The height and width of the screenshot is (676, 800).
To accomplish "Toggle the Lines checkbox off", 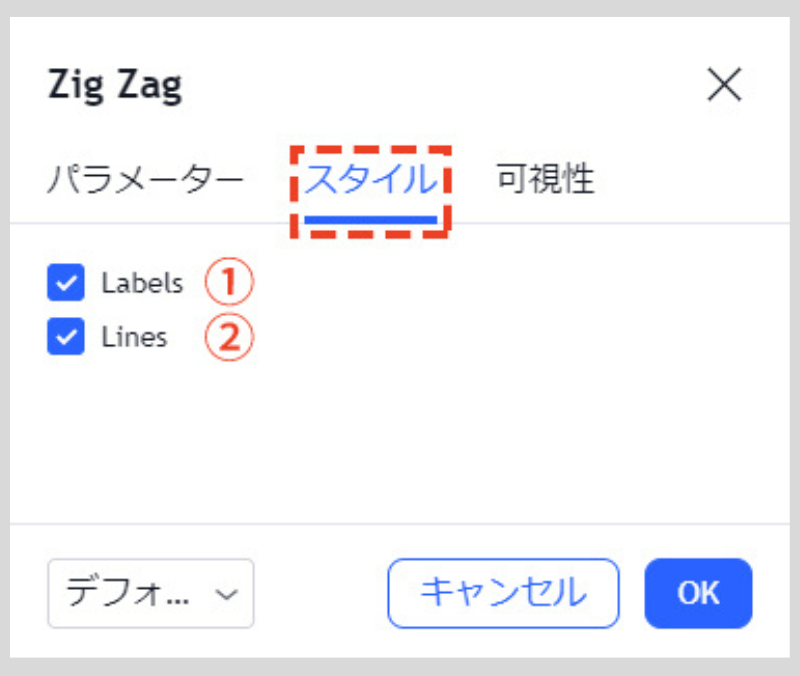I will tap(65, 337).
